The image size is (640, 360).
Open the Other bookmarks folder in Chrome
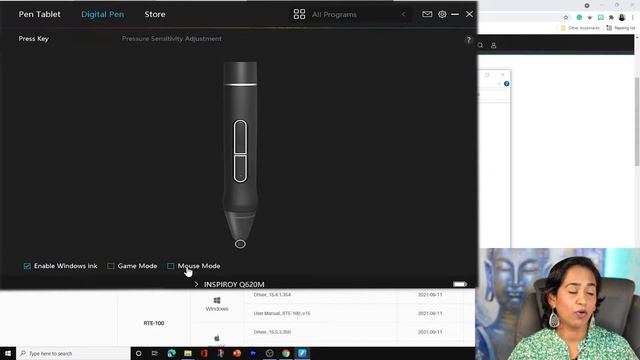(580, 28)
